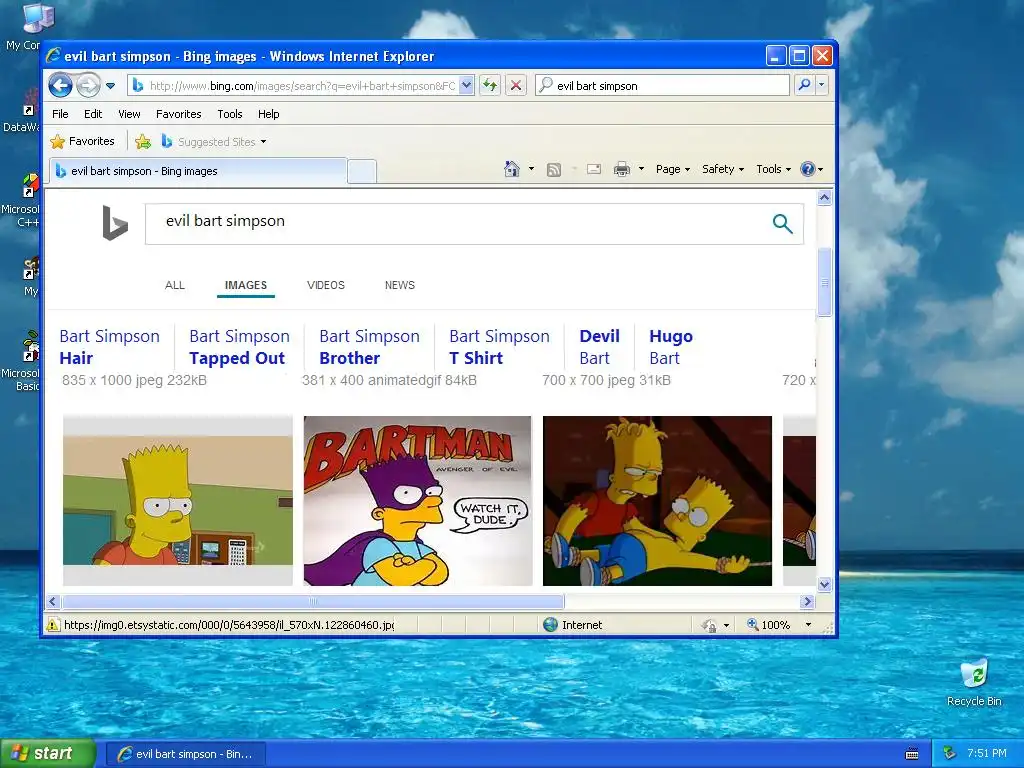Image resolution: width=1024 pixels, height=768 pixels.
Task: Click the vertical scrollbar up arrow
Action: pyautogui.click(x=824, y=197)
